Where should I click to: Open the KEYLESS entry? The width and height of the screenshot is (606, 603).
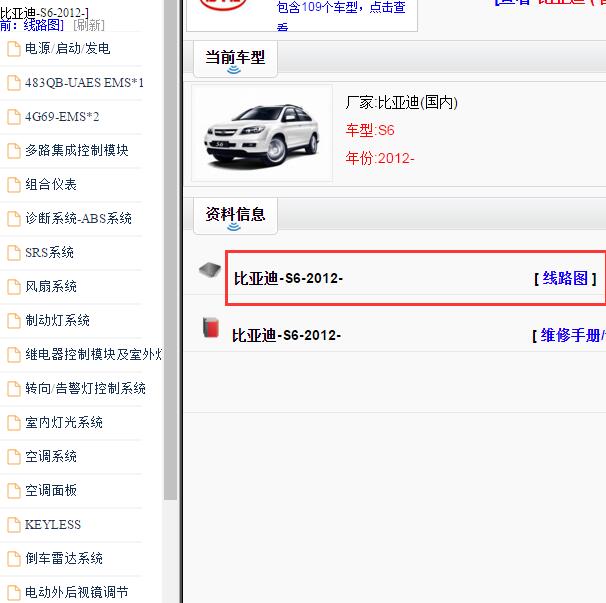pos(53,525)
